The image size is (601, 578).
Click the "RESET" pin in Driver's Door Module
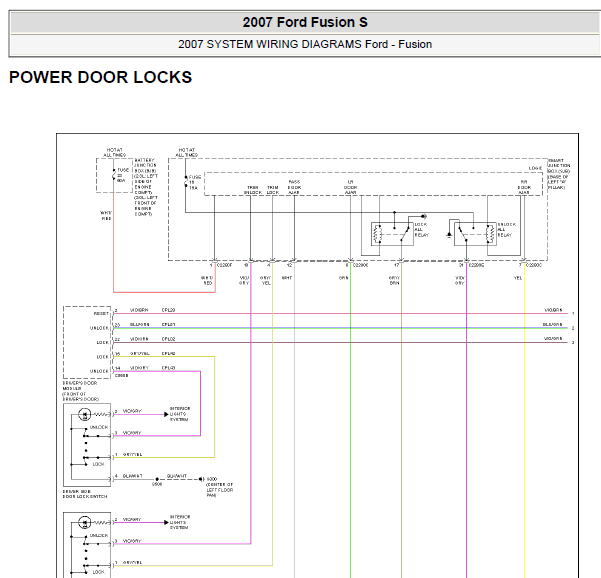[102, 314]
